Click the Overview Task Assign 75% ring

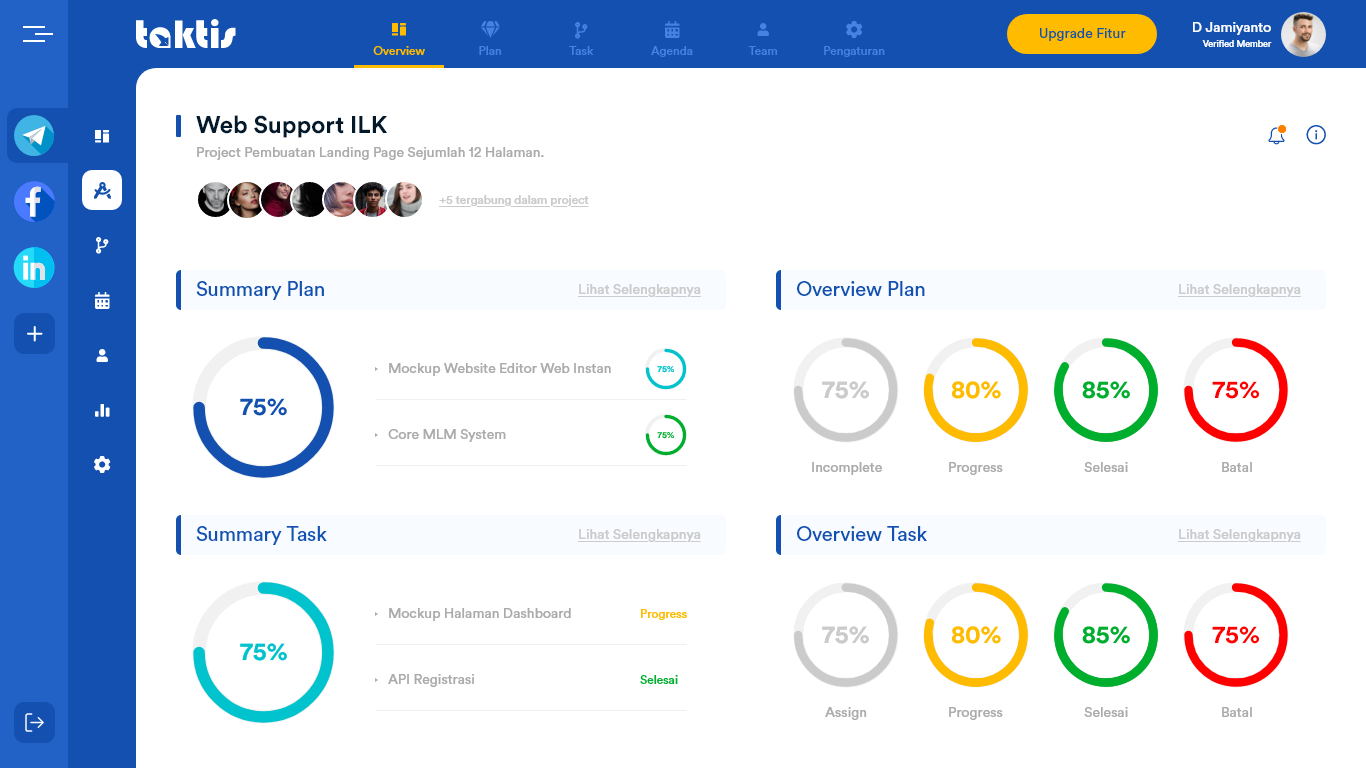(846, 635)
